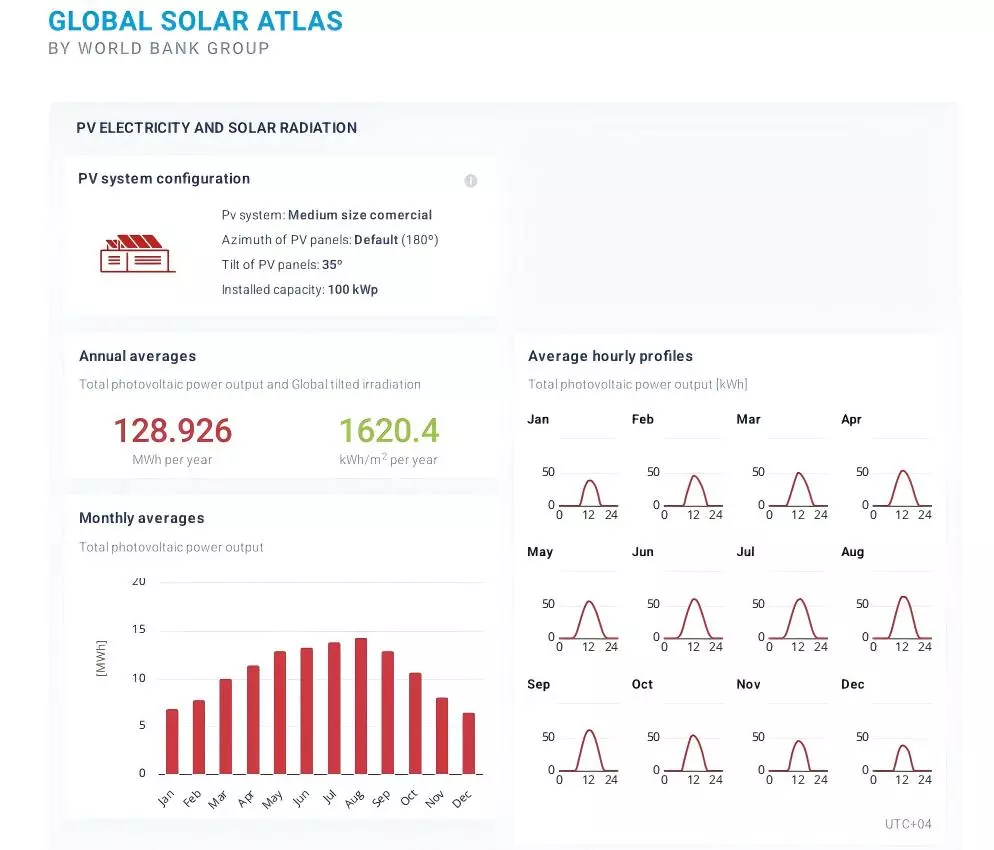The image size is (994, 850).
Task: Click the 'By World Bank Group' subtitle
Action: coord(159,48)
